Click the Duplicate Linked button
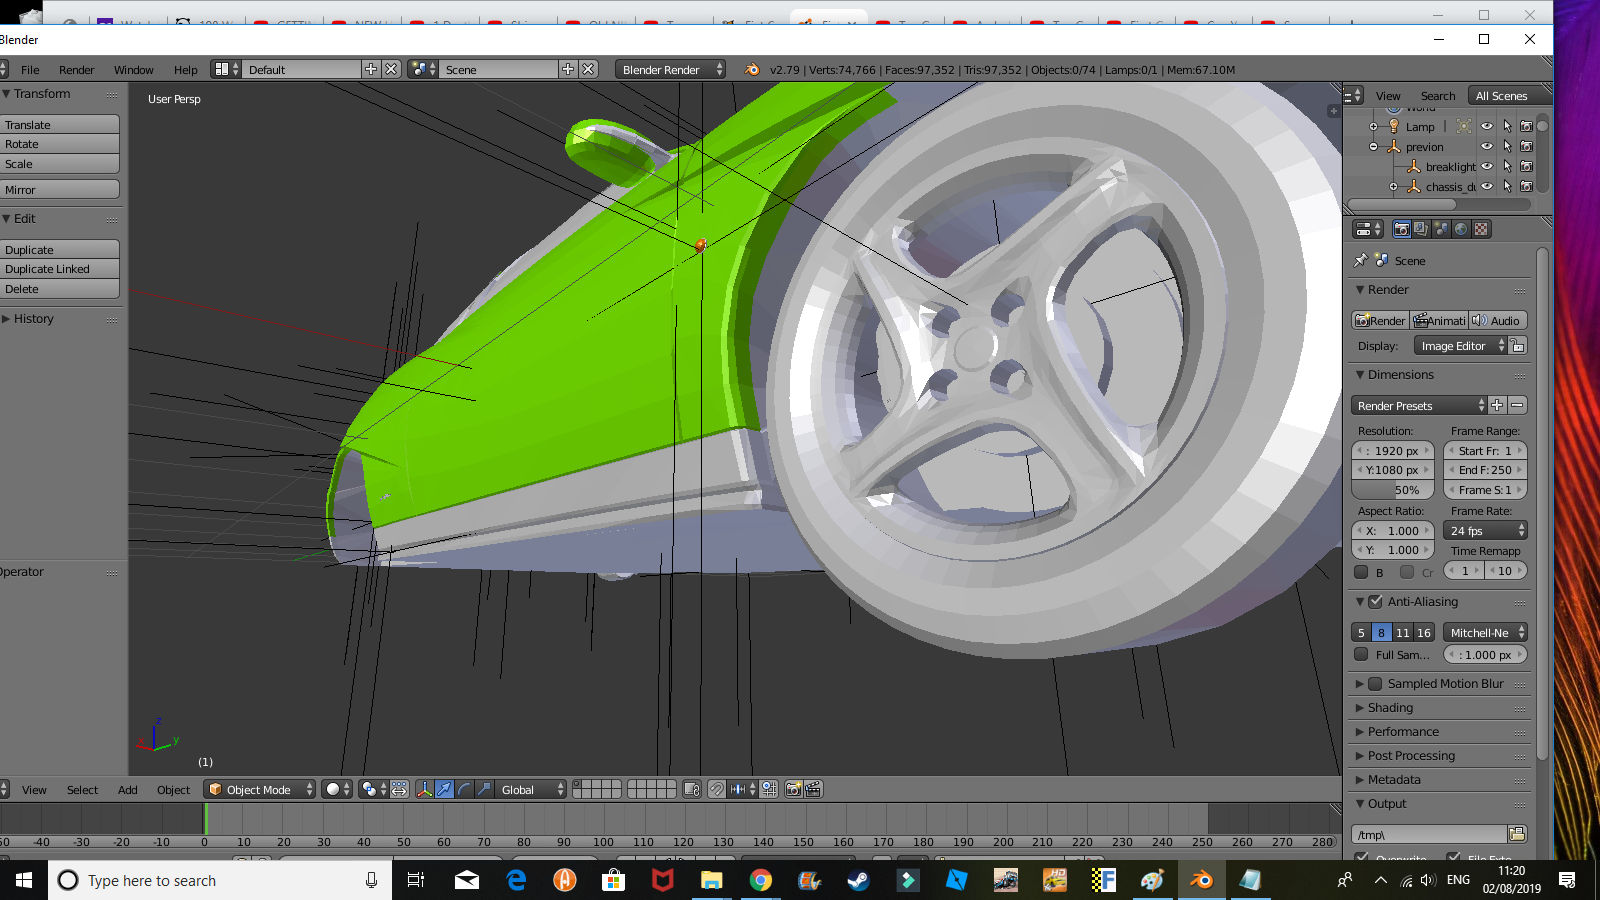Viewport: 1600px width, 900px height. [60, 269]
